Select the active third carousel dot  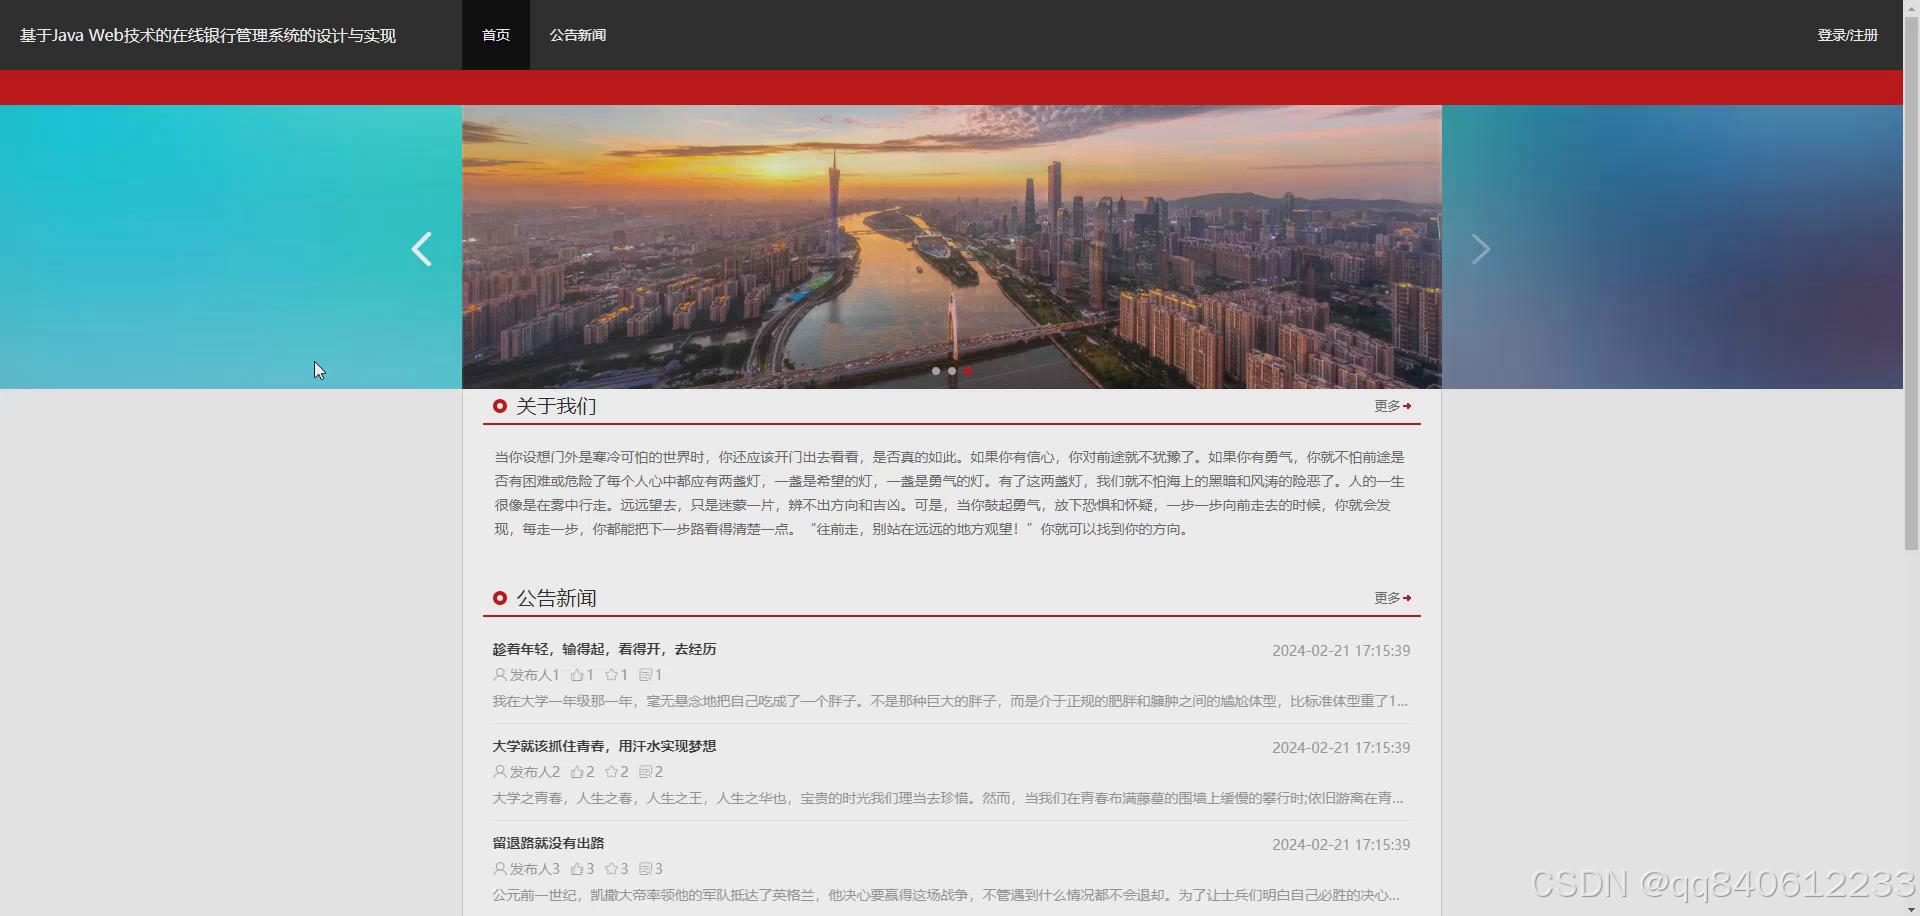pos(968,371)
